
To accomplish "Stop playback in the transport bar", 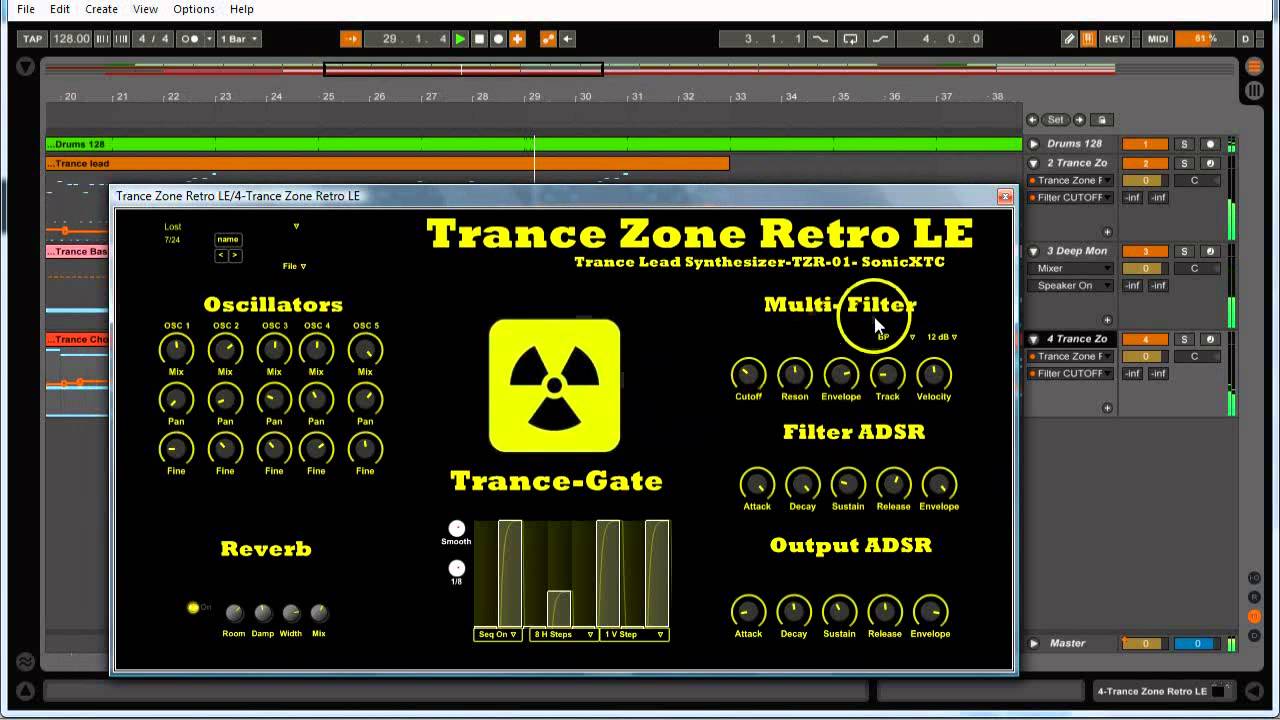I will 479,39.
